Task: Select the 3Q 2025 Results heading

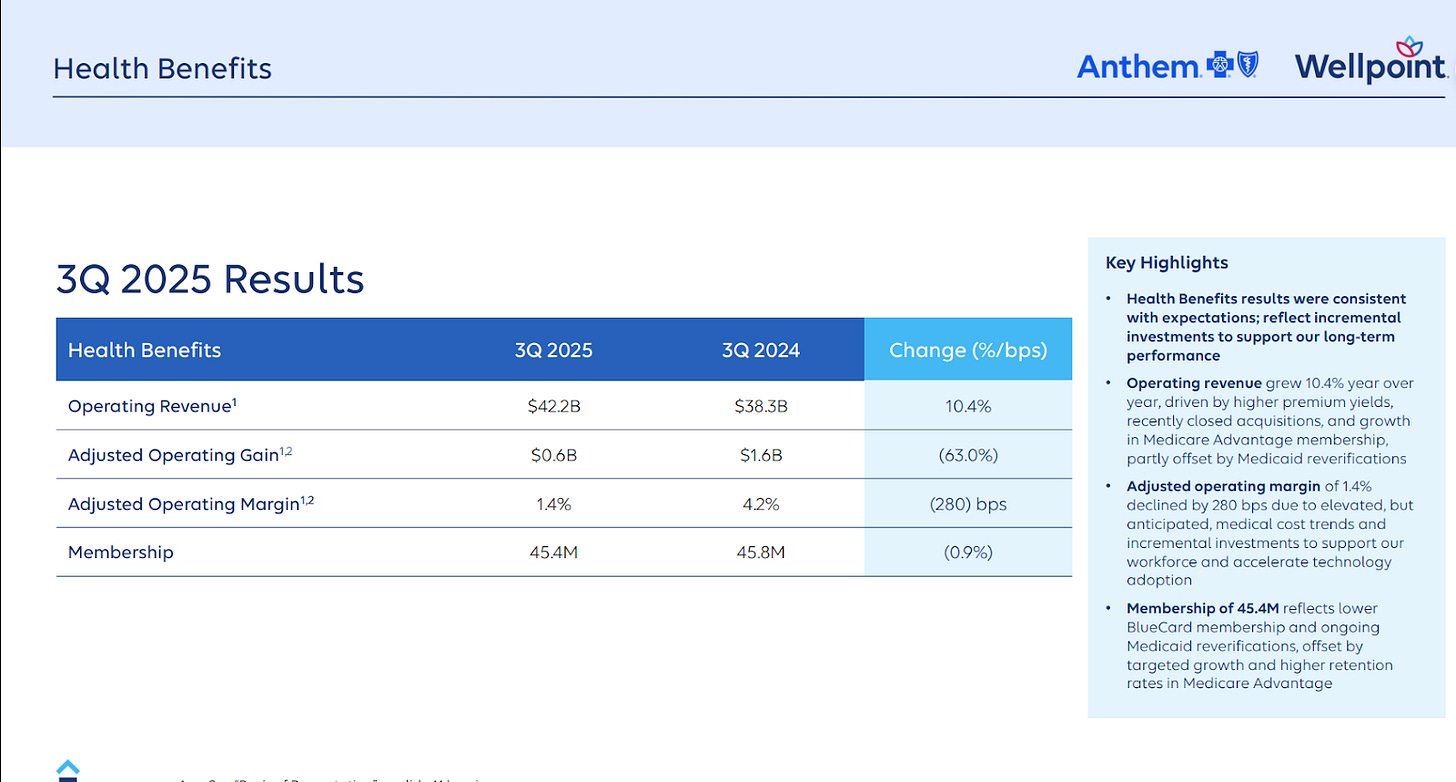Action: pyautogui.click(x=210, y=279)
